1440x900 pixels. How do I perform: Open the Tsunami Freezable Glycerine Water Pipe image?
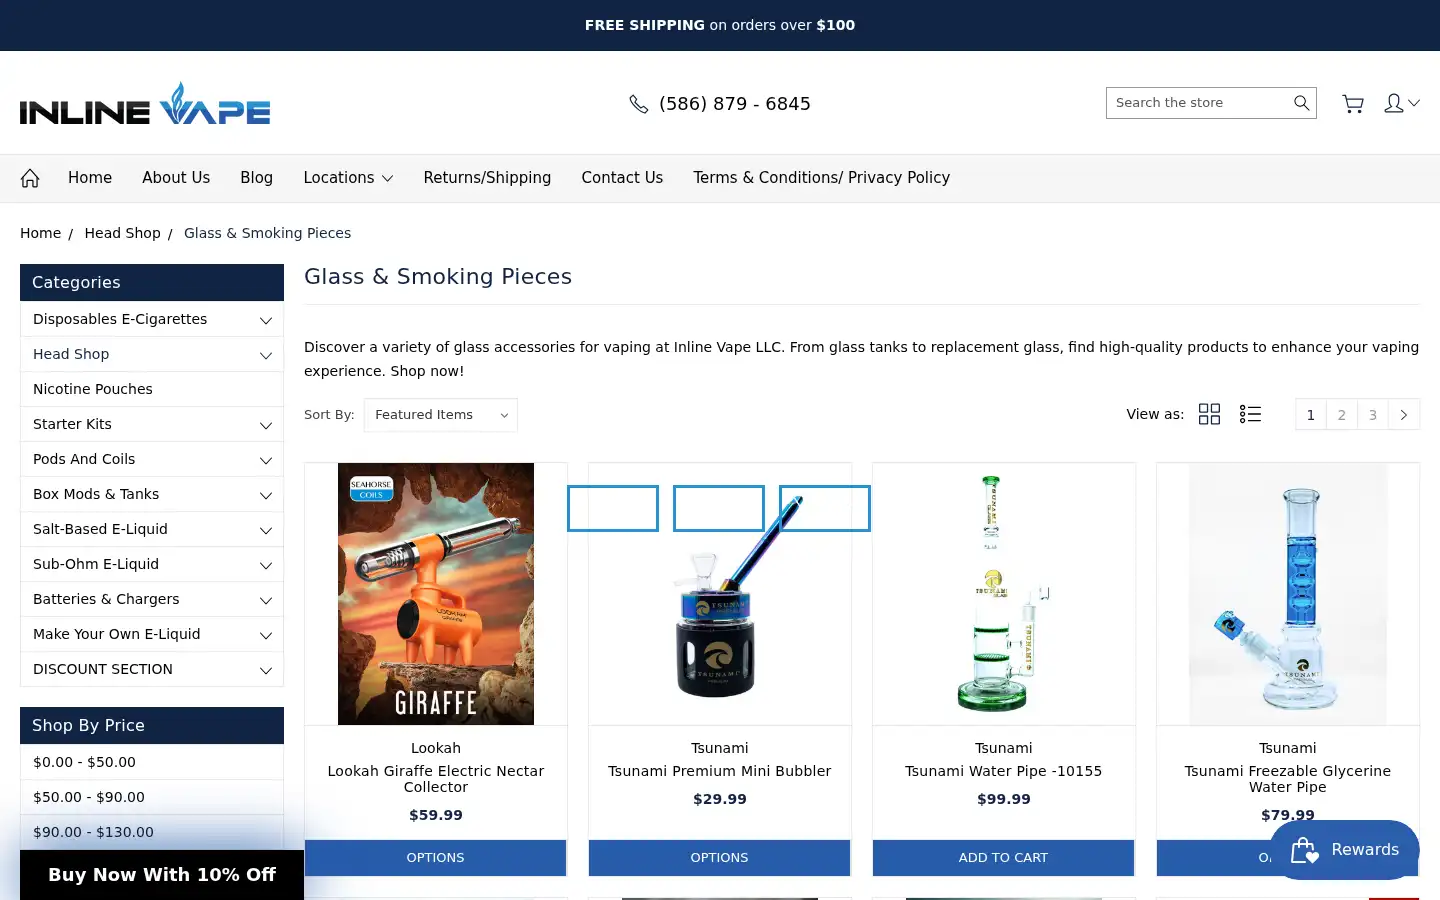(1288, 594)
